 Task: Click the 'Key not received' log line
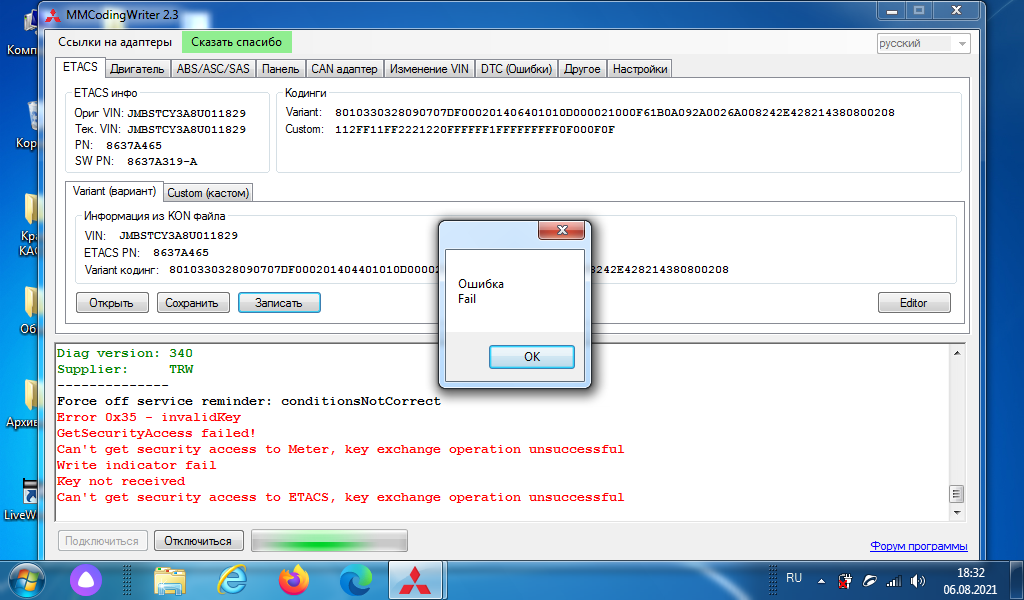pos(121,481)
